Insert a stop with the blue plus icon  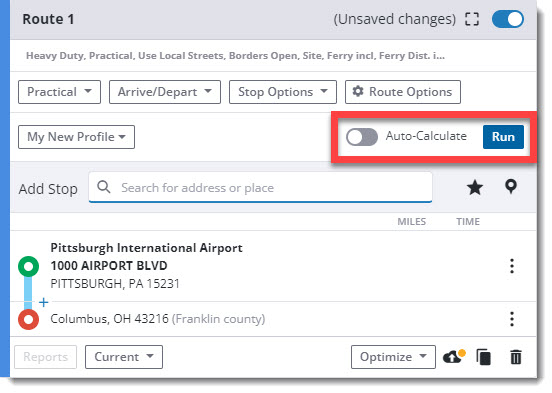tap(44, 302)
